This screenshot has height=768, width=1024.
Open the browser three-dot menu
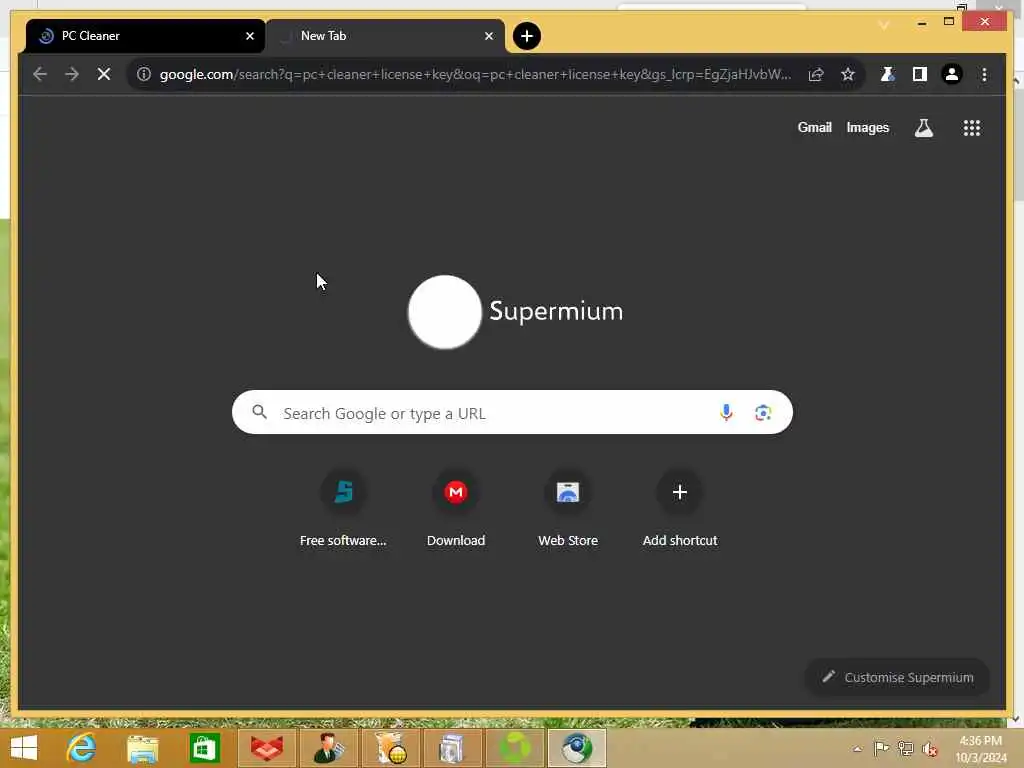[984, 74]
